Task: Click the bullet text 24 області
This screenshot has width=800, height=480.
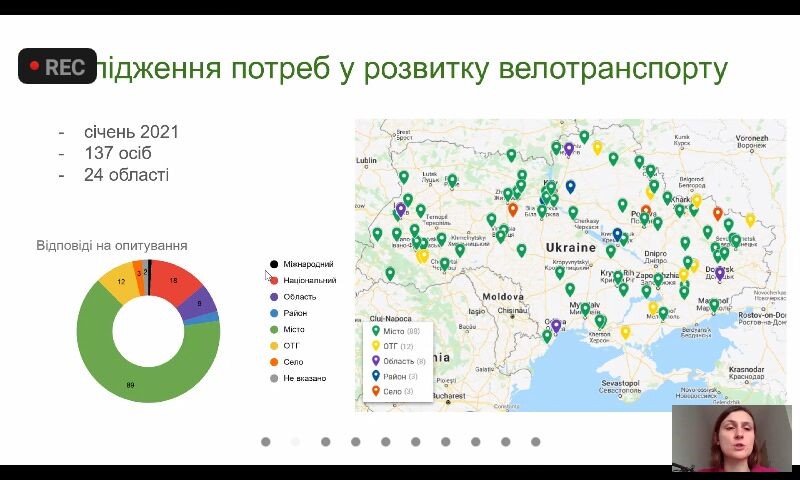Action: pos(127,175)
